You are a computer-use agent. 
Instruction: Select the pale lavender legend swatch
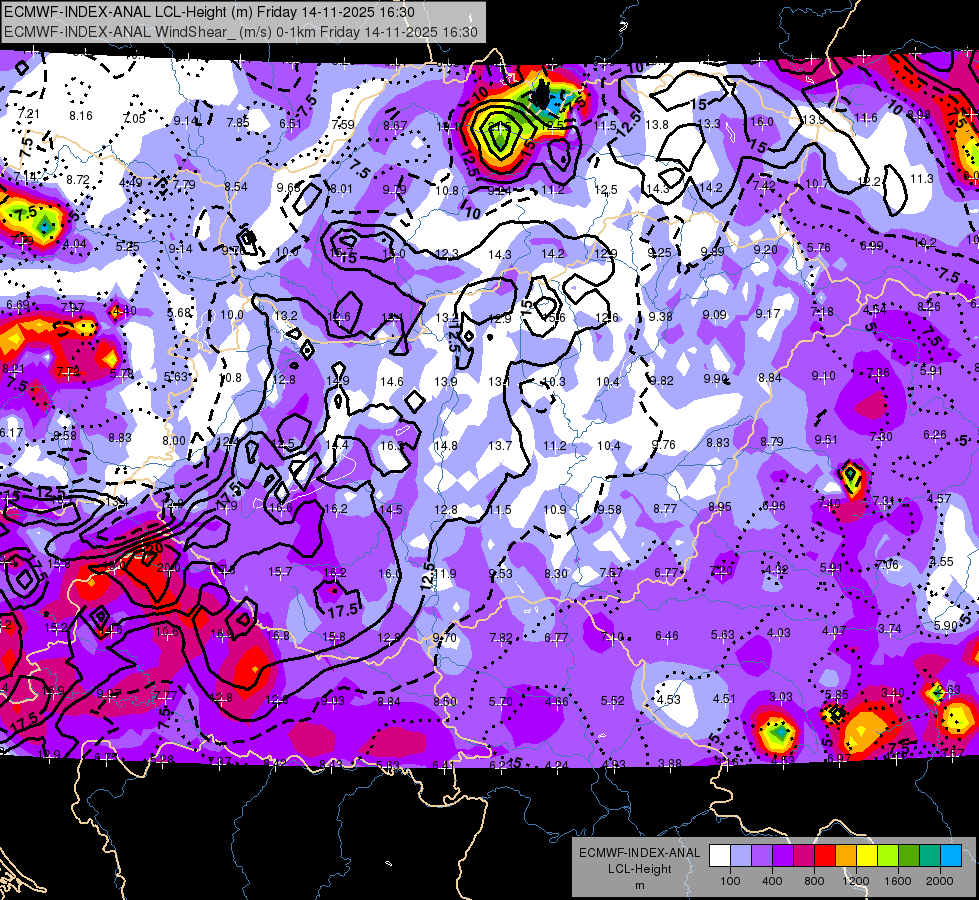pos(741,856)
